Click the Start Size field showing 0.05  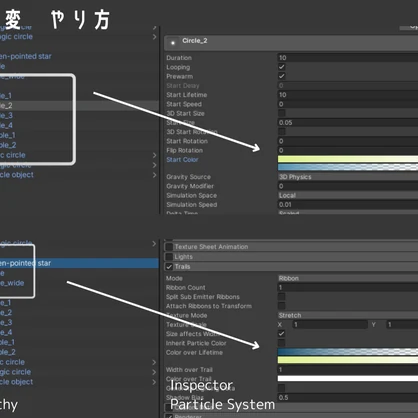348,122
